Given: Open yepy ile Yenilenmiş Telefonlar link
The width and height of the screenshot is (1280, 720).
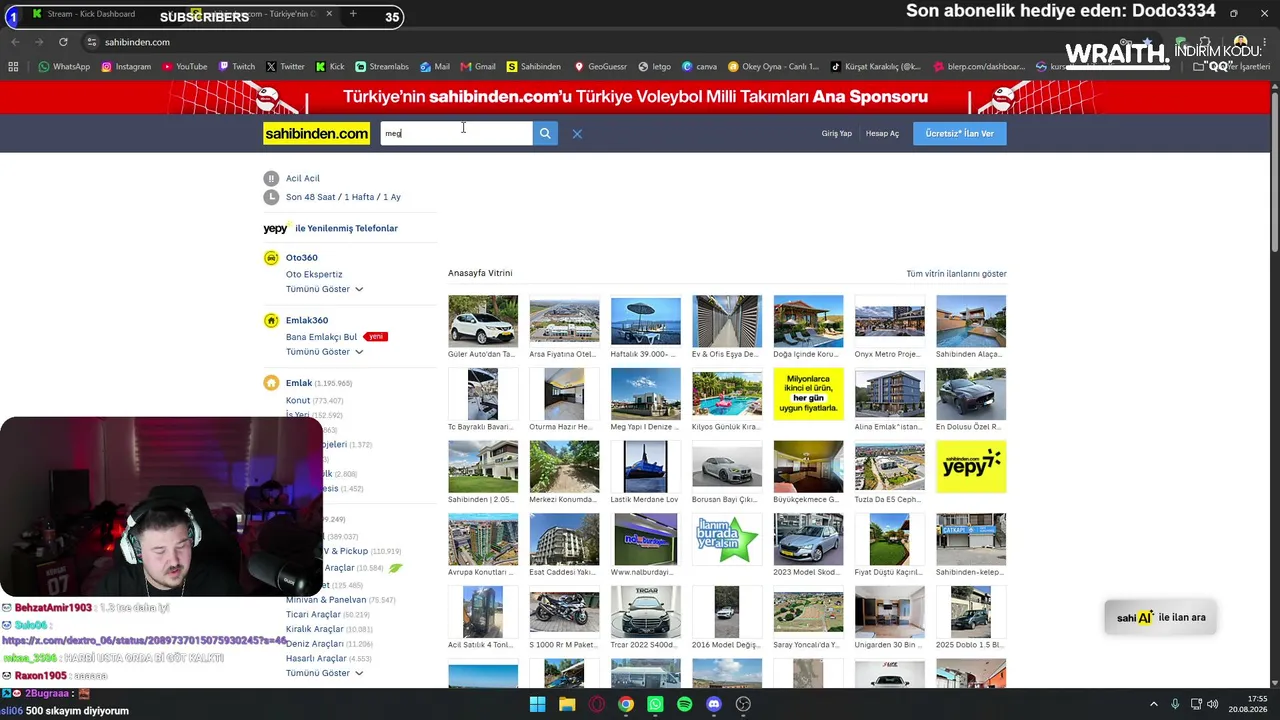Looking at the screenshot, I should (330, 228).
